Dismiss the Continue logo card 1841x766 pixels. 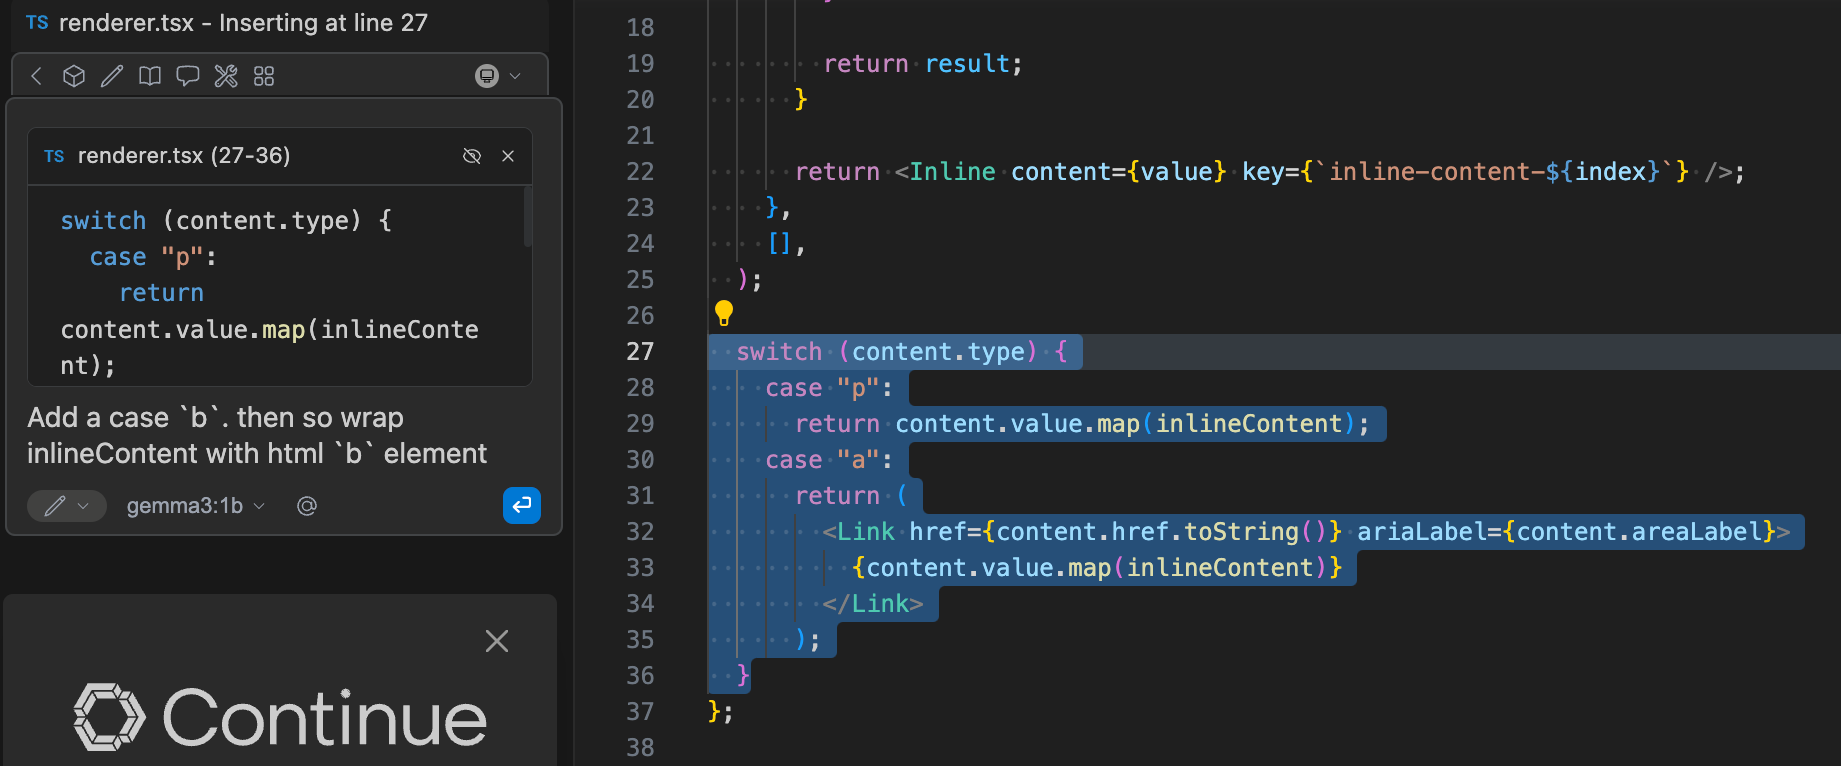[497, 641]
